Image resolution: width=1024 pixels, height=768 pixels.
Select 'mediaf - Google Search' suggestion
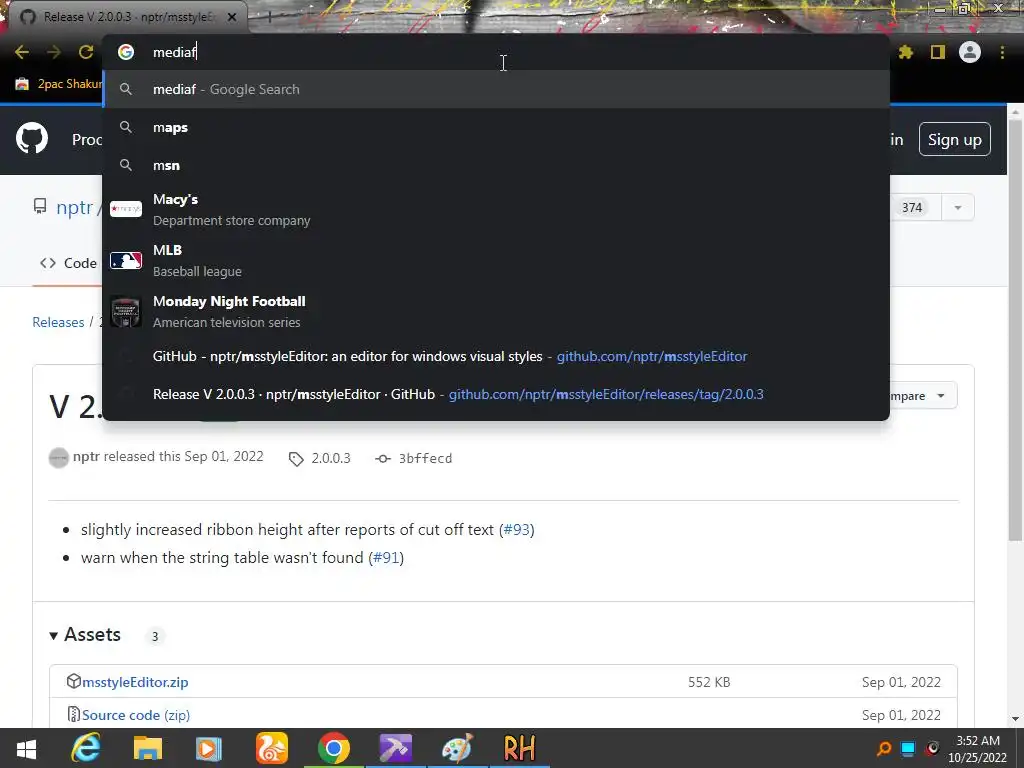coord(496,89)
